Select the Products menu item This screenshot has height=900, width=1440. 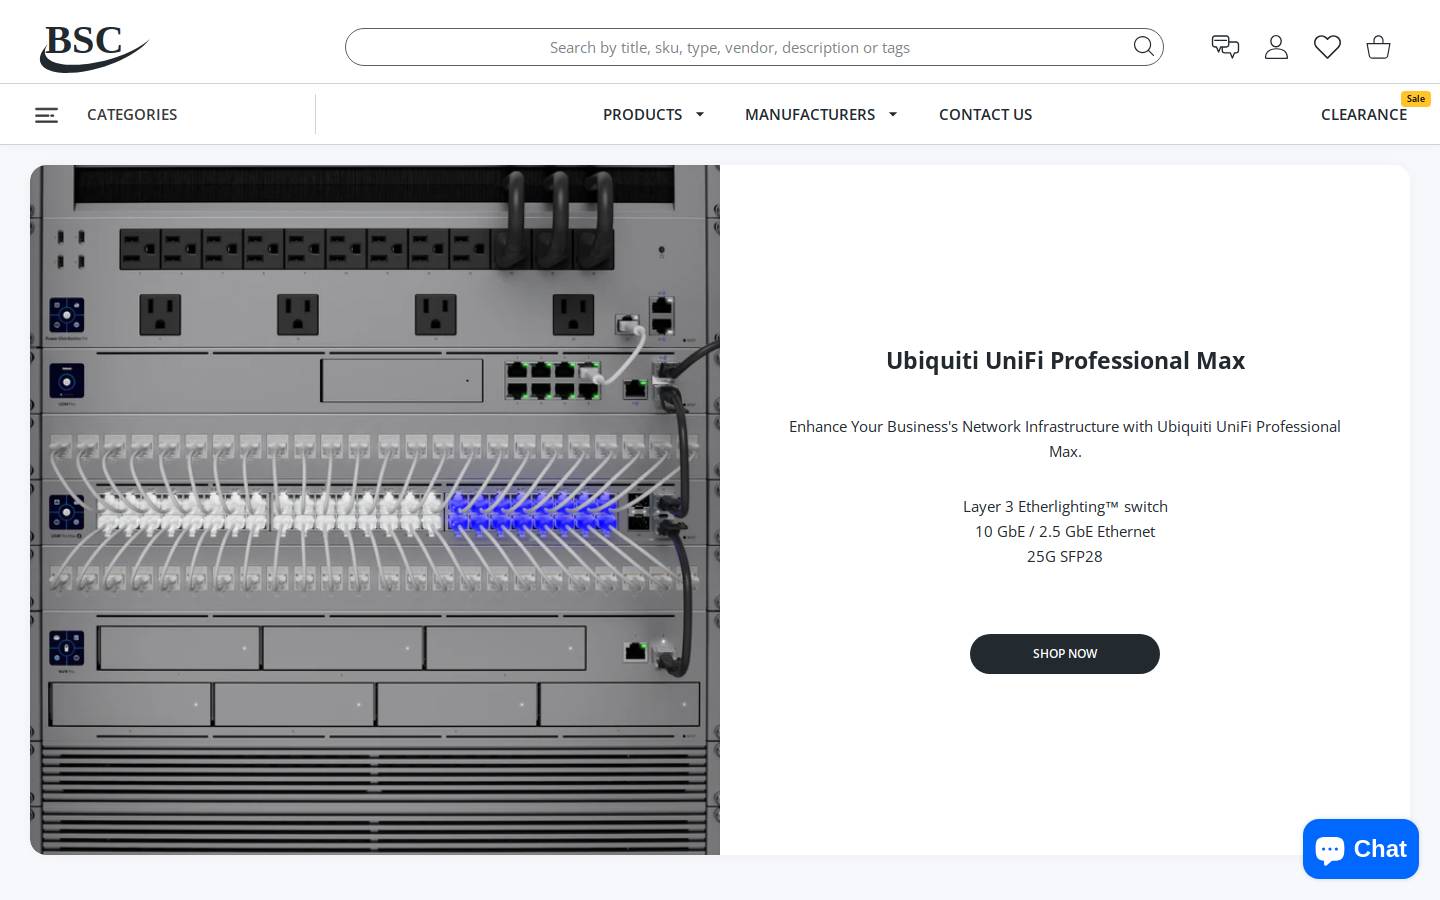(x=642, y=114)
